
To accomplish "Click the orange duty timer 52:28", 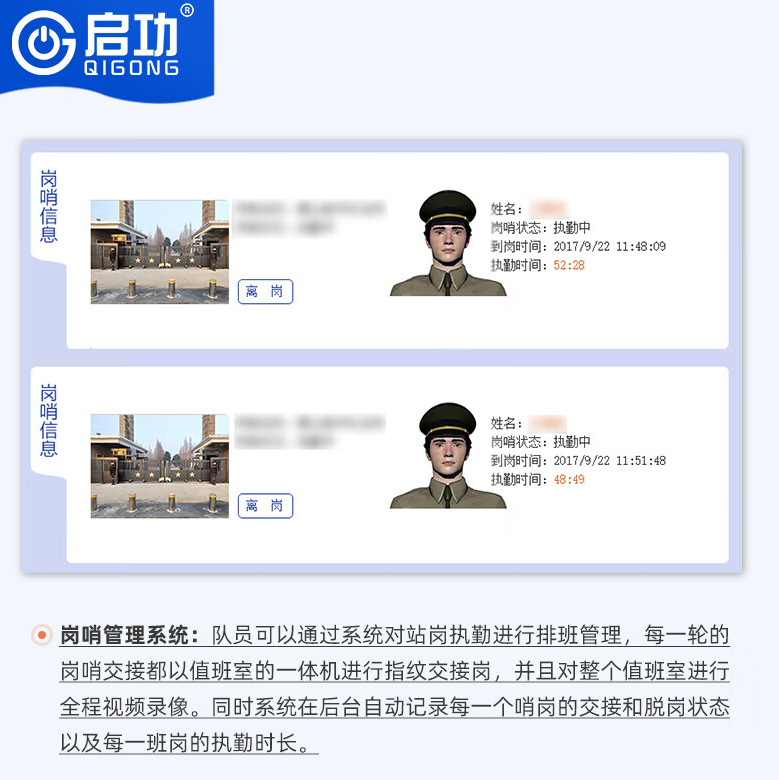I will point(569,265).
